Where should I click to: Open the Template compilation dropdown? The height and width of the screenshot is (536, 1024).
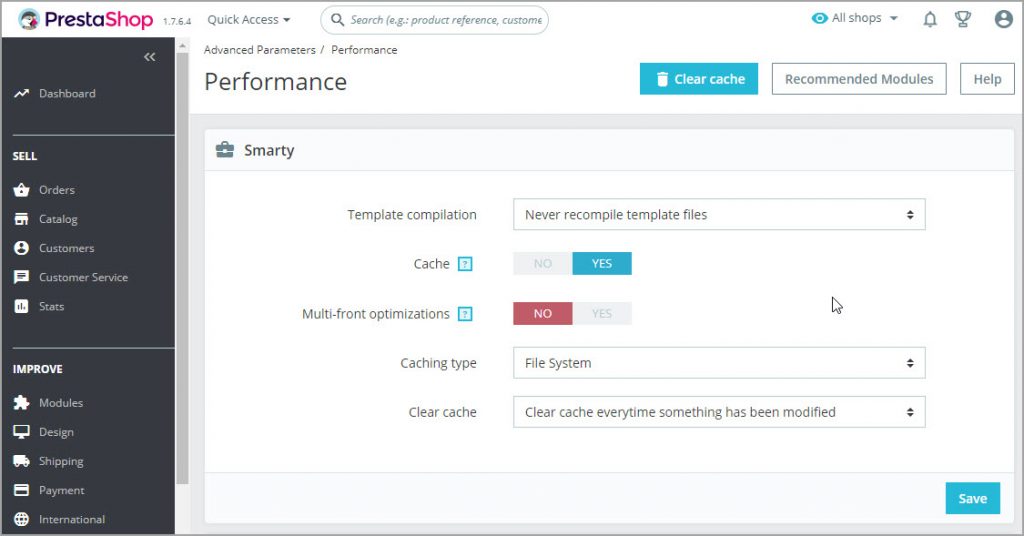tap(719, 214)
